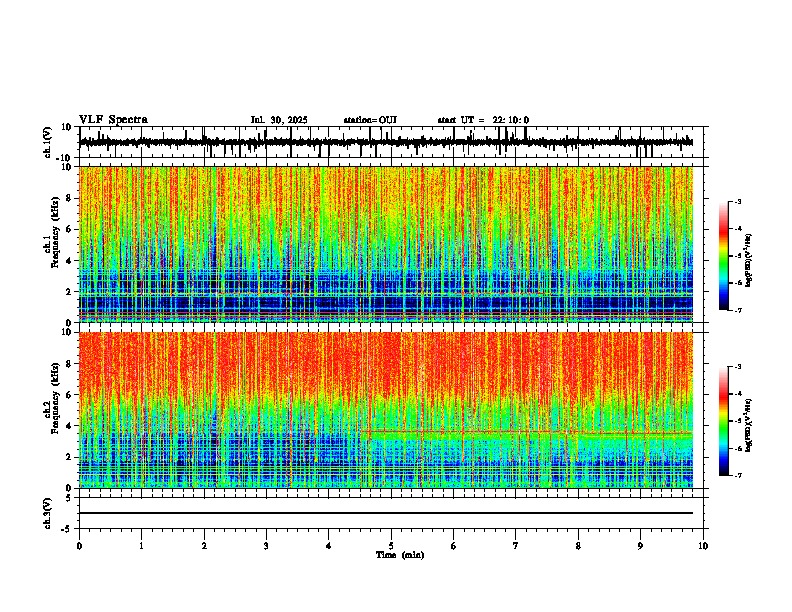The image size is (792, 612).
Task: Click tick label "2" on the Time axis
Action: pyautogui.click(x=204, y=546)
